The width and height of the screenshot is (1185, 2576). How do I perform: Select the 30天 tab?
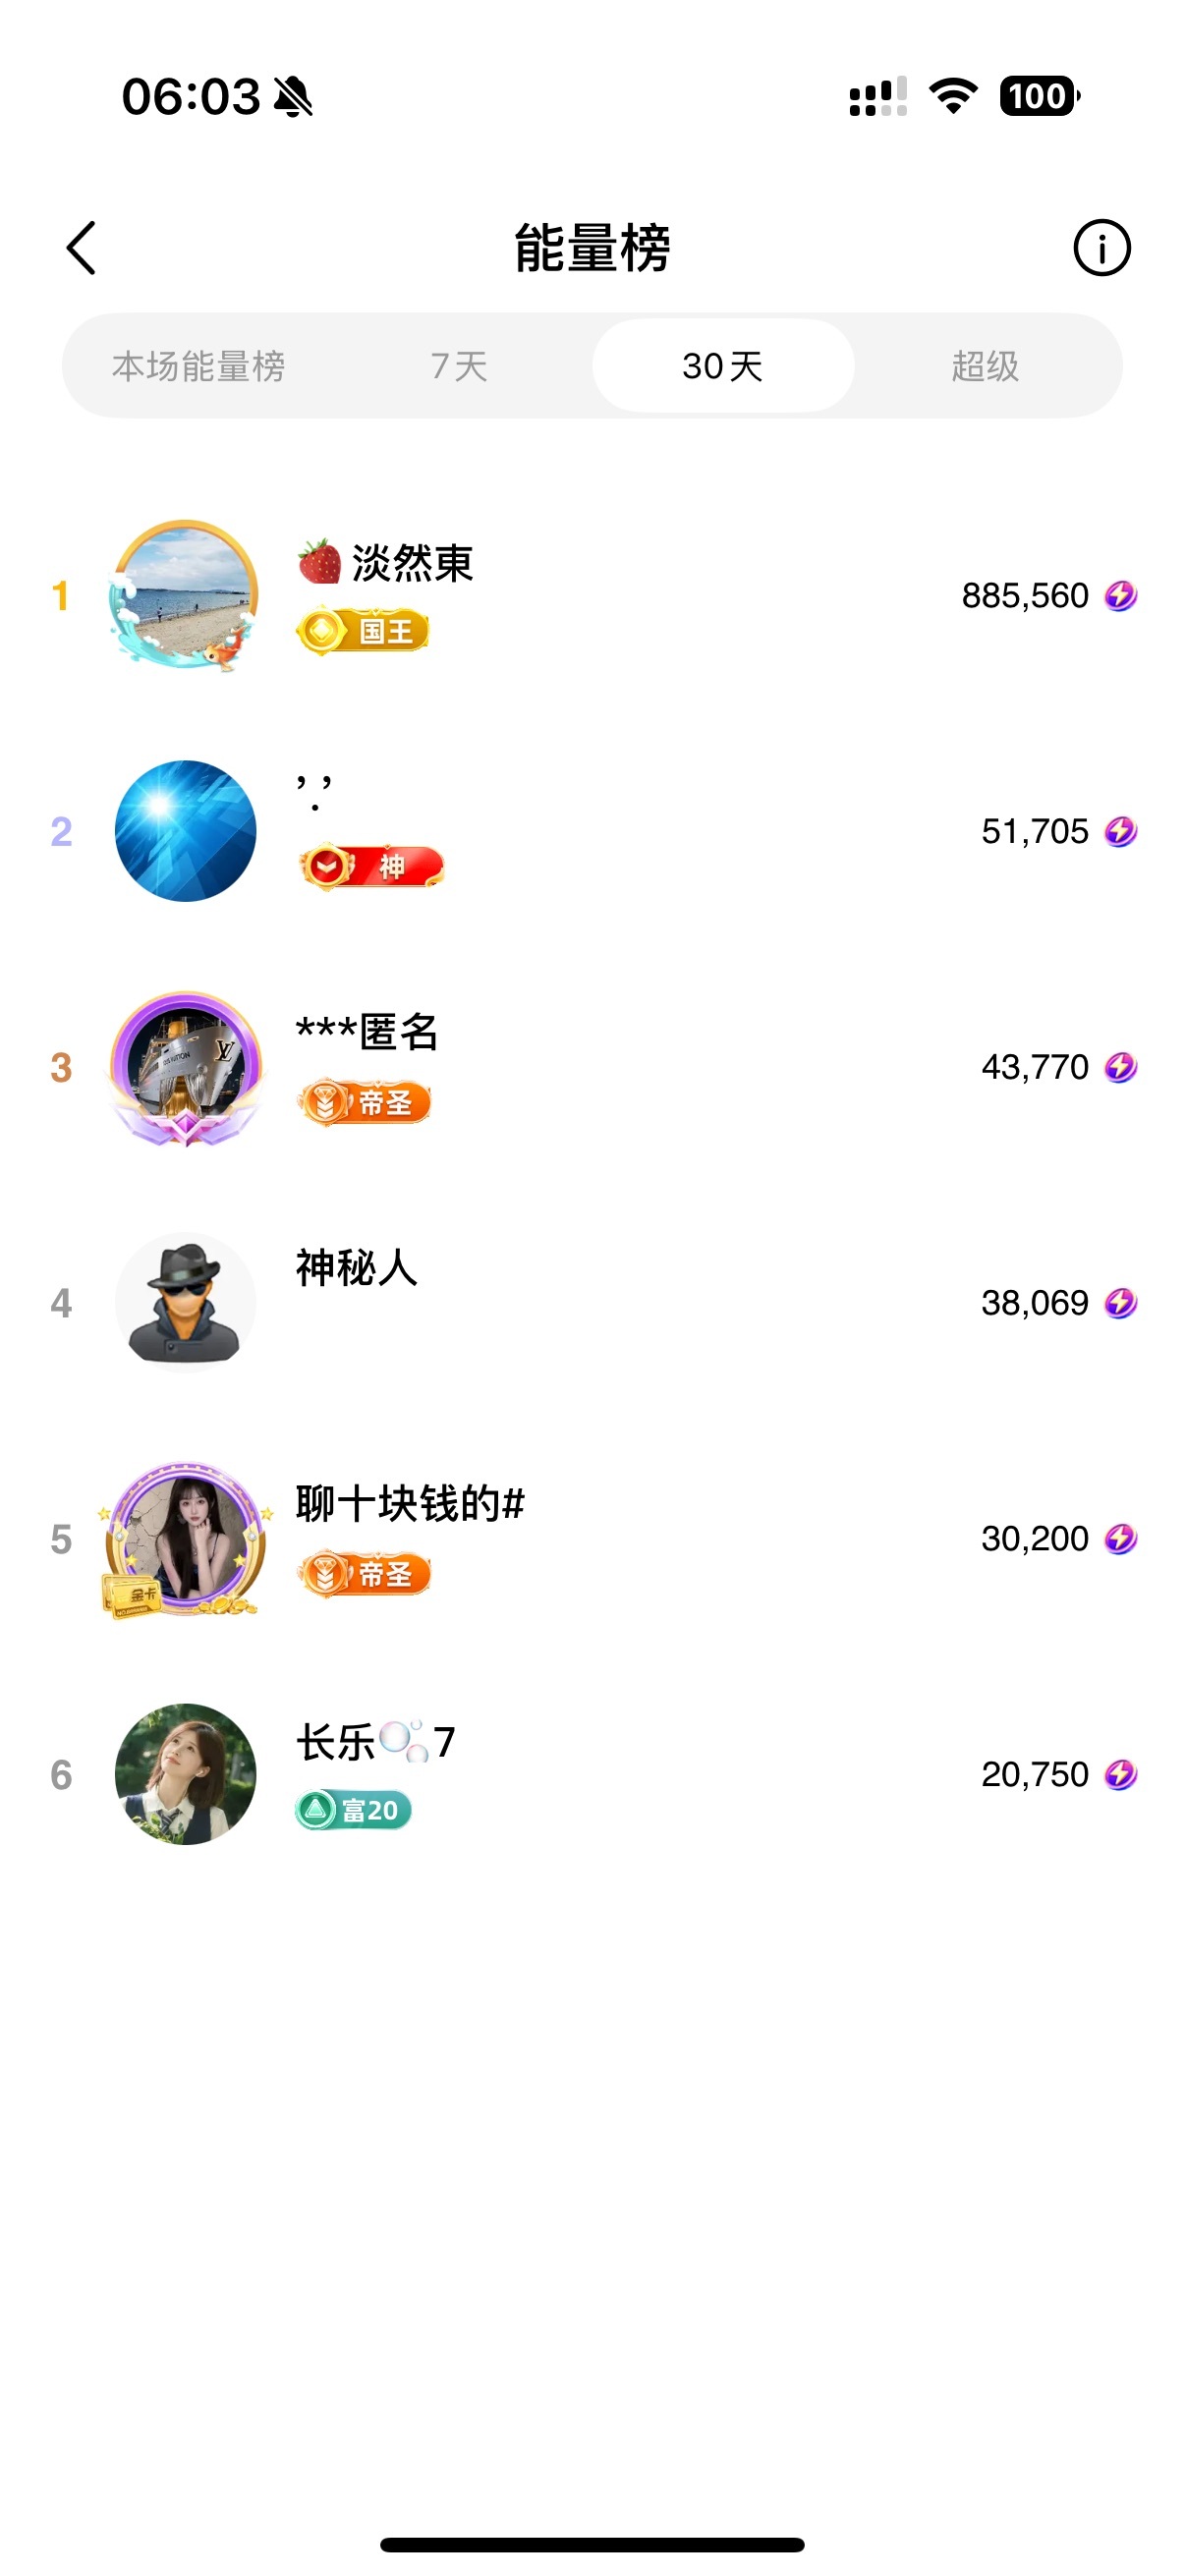[722, 366]
